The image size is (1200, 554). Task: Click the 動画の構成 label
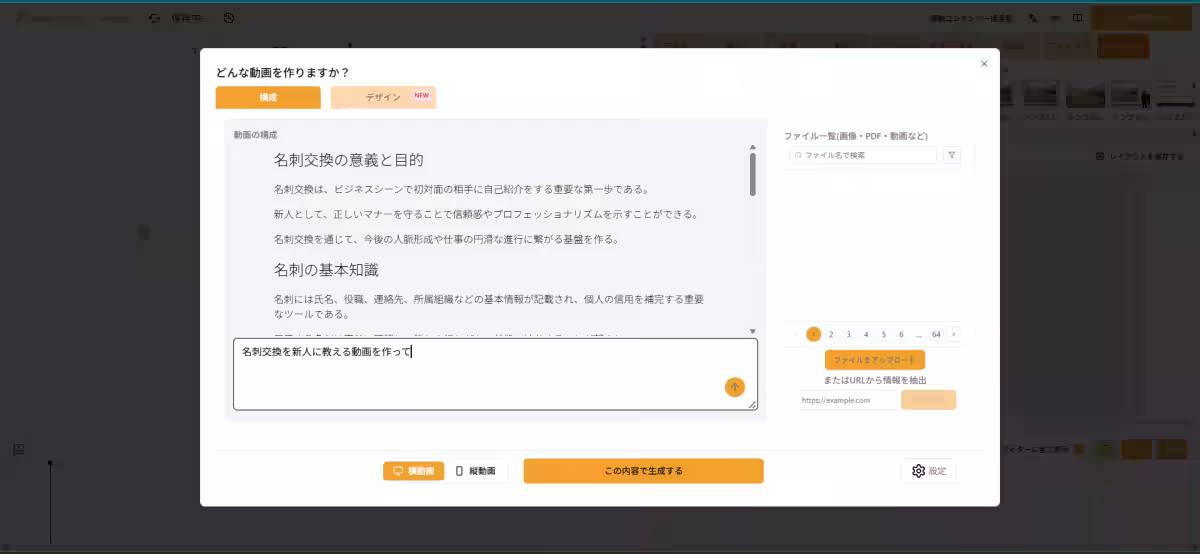tap(256, 134)
